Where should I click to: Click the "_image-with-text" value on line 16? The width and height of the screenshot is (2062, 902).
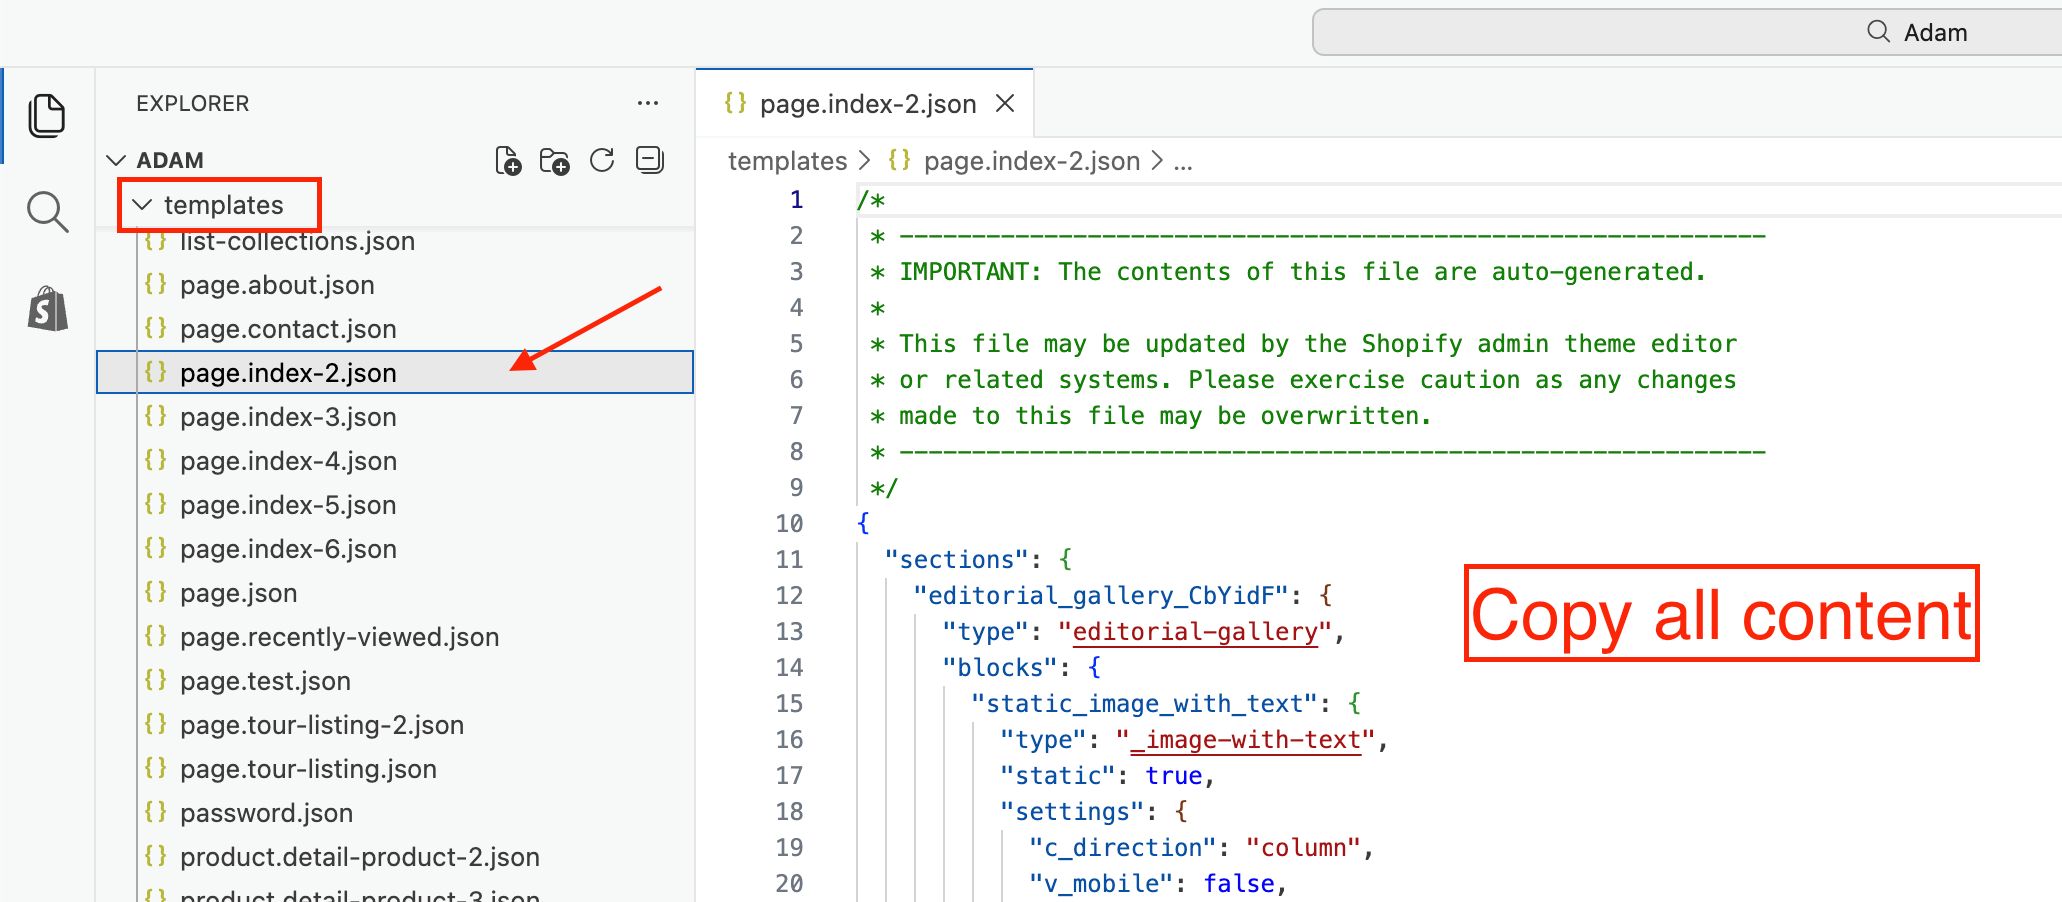click(x=1246, y=739)
